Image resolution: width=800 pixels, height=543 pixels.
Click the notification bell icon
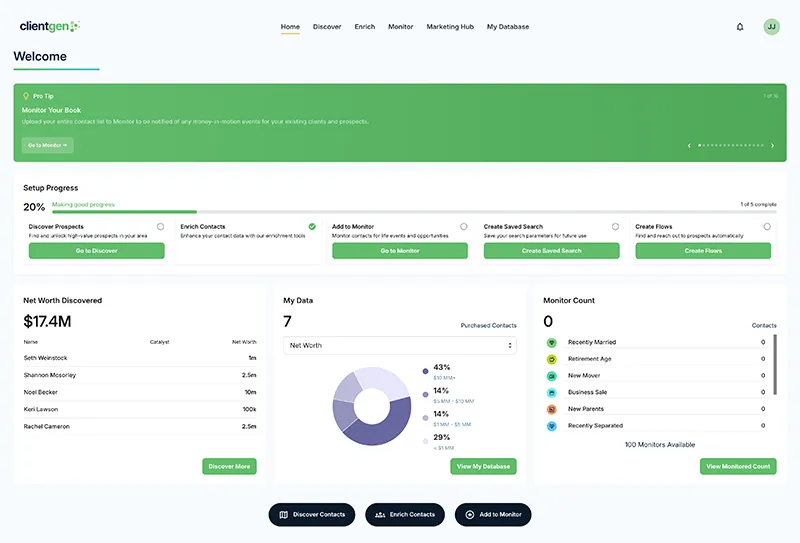(740, 27)
